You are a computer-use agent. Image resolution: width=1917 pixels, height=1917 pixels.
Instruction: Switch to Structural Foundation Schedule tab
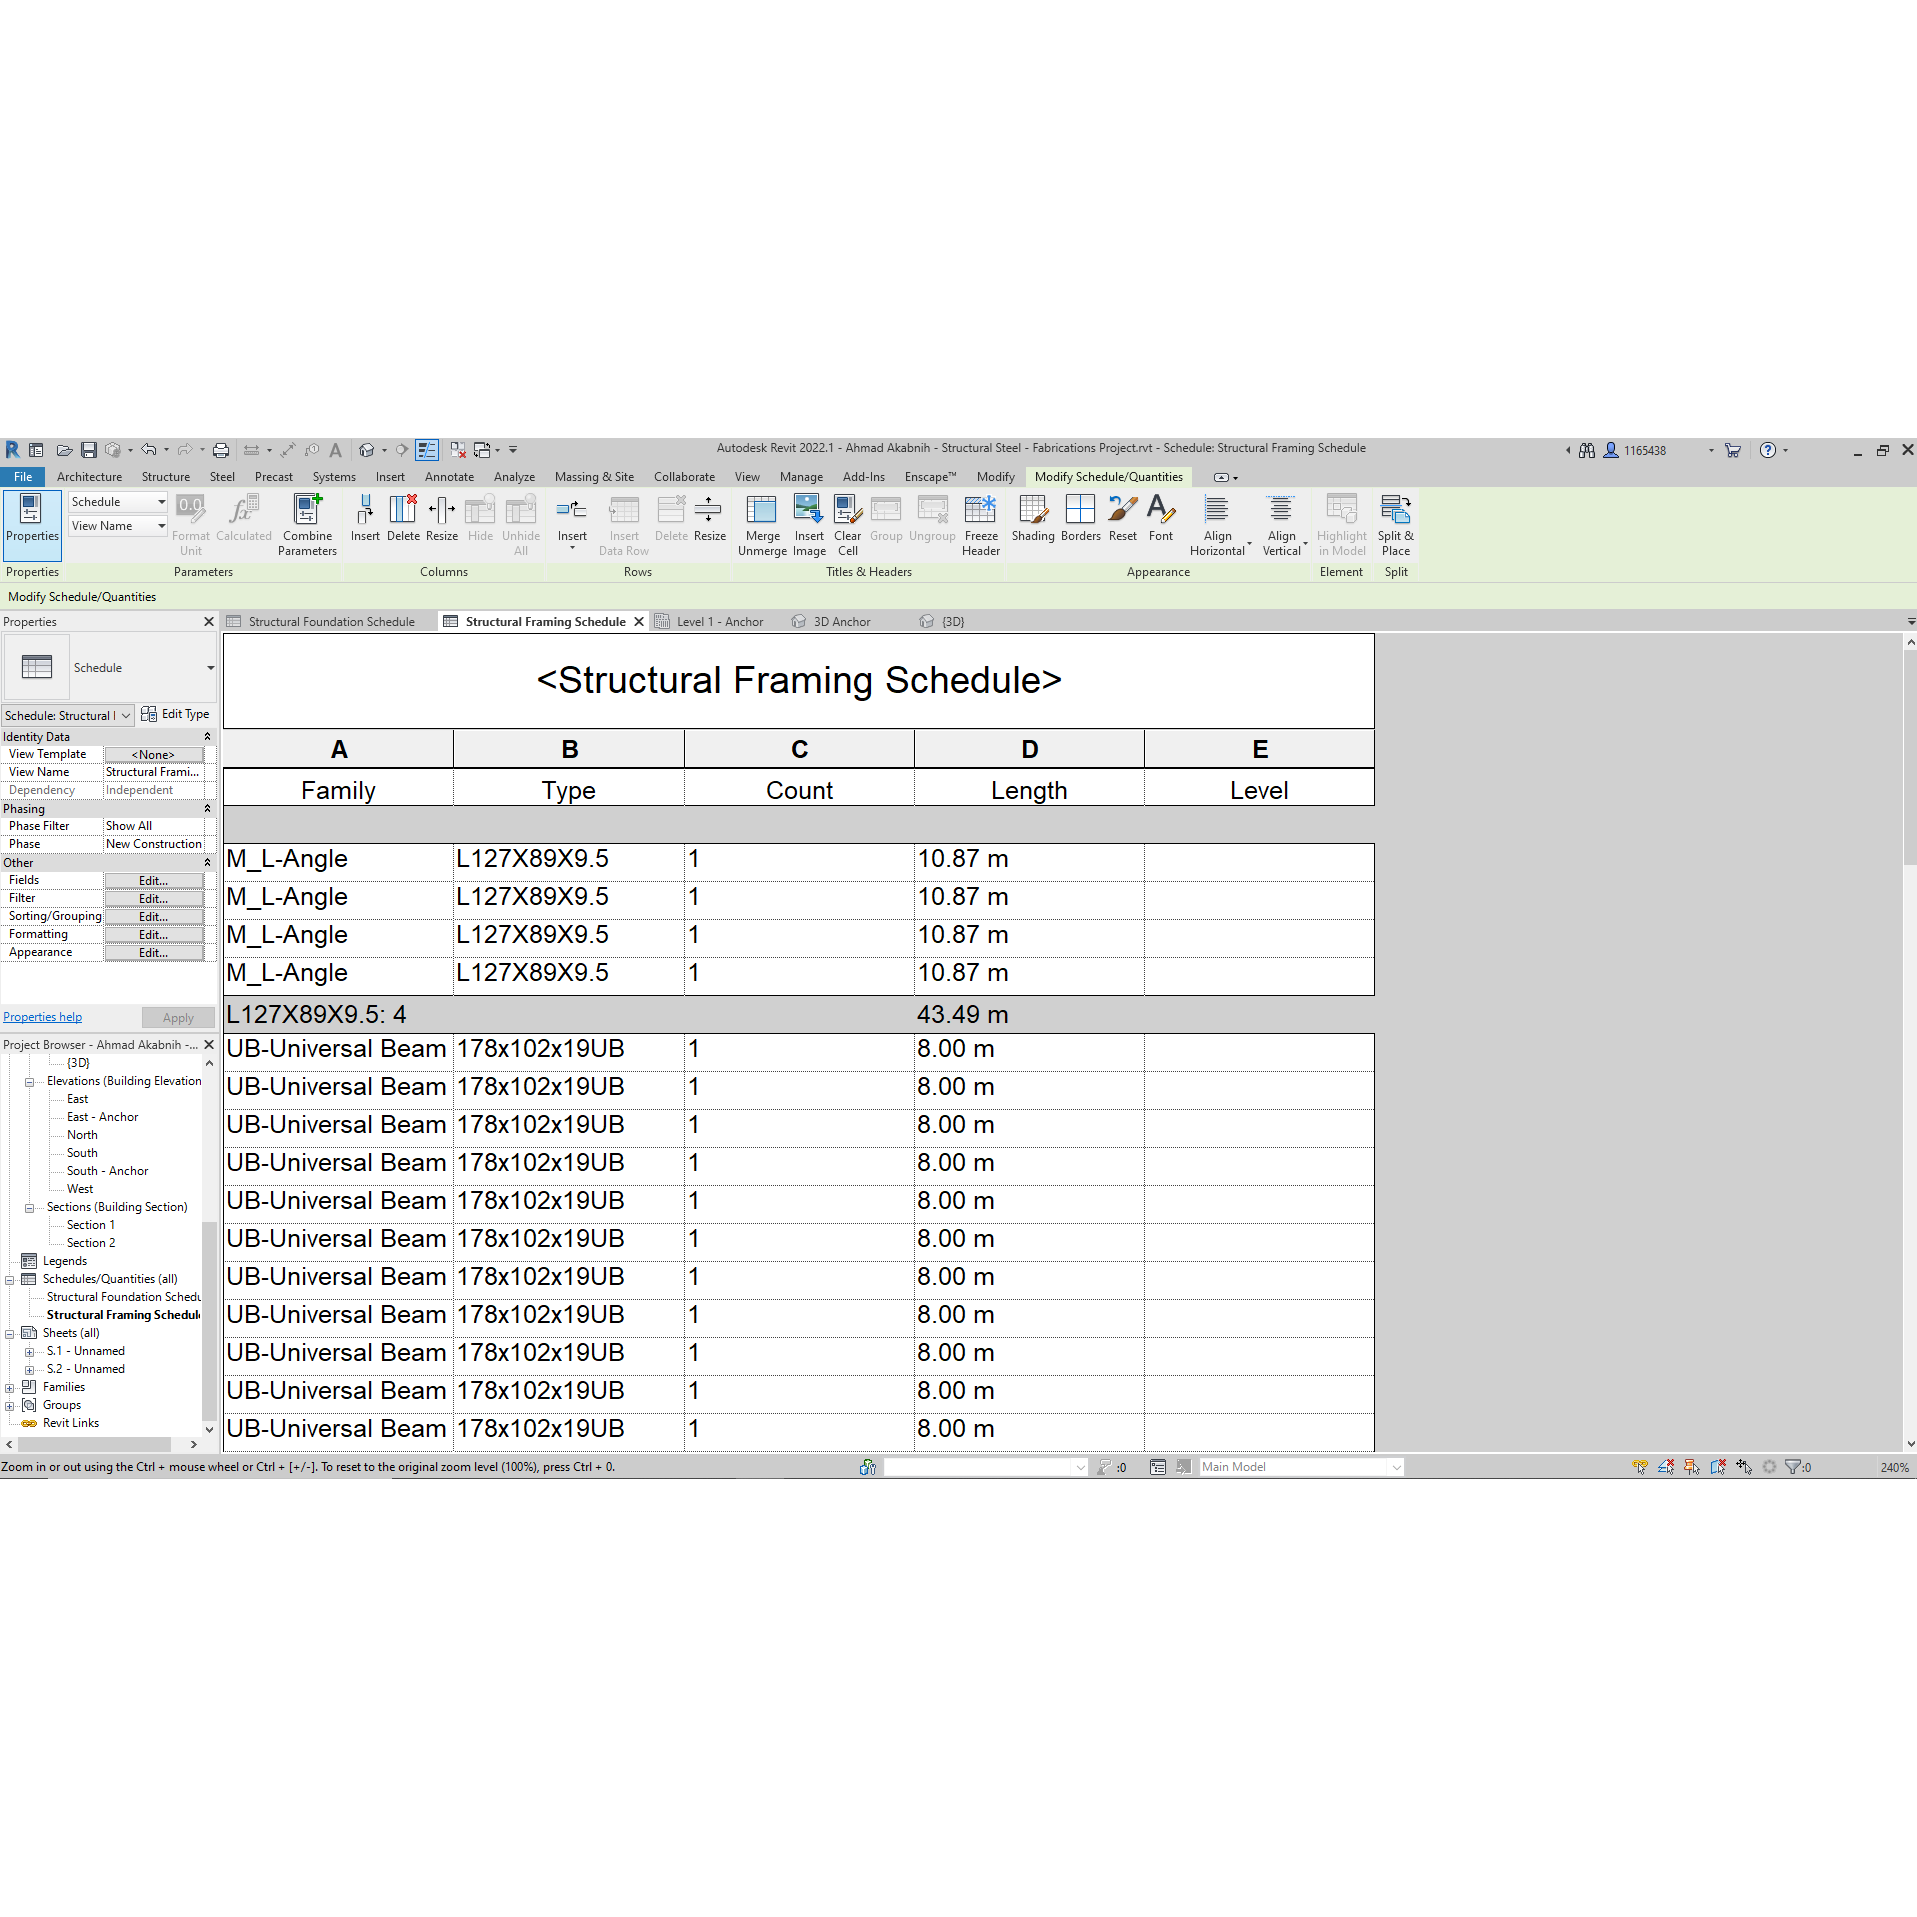point(331,622)
